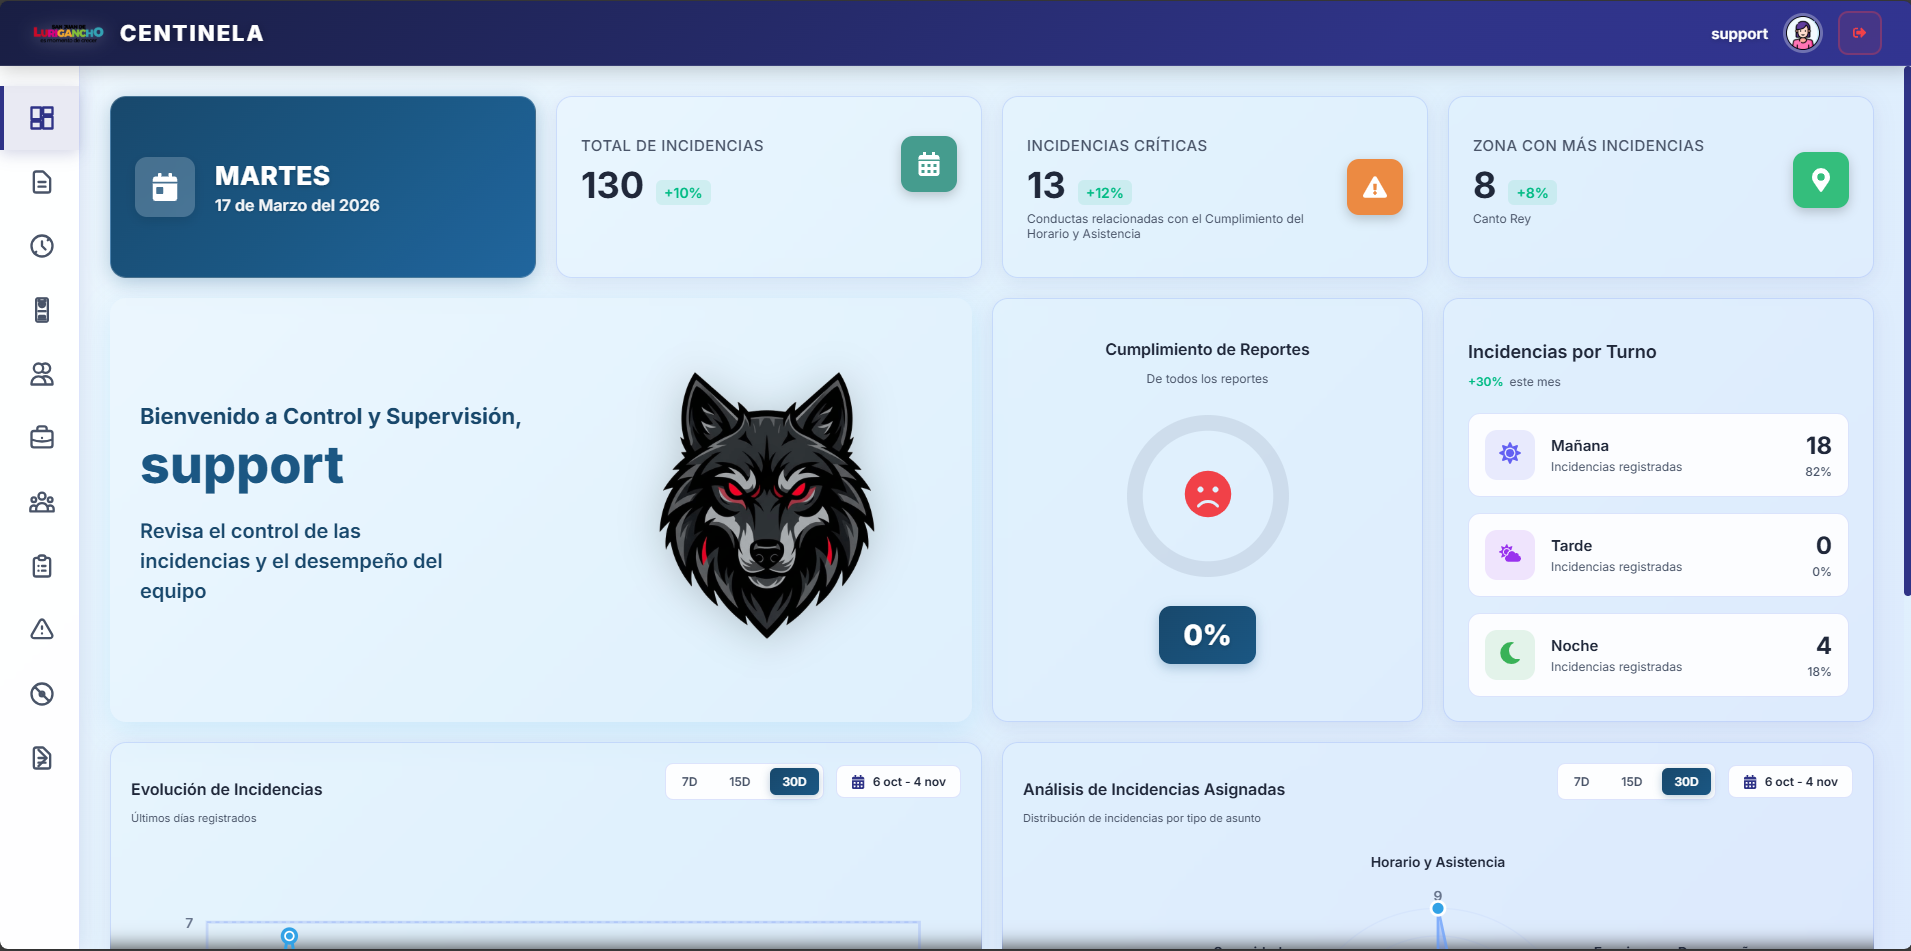
Task: Click the red sad face icon
Action: point(1208,494)
